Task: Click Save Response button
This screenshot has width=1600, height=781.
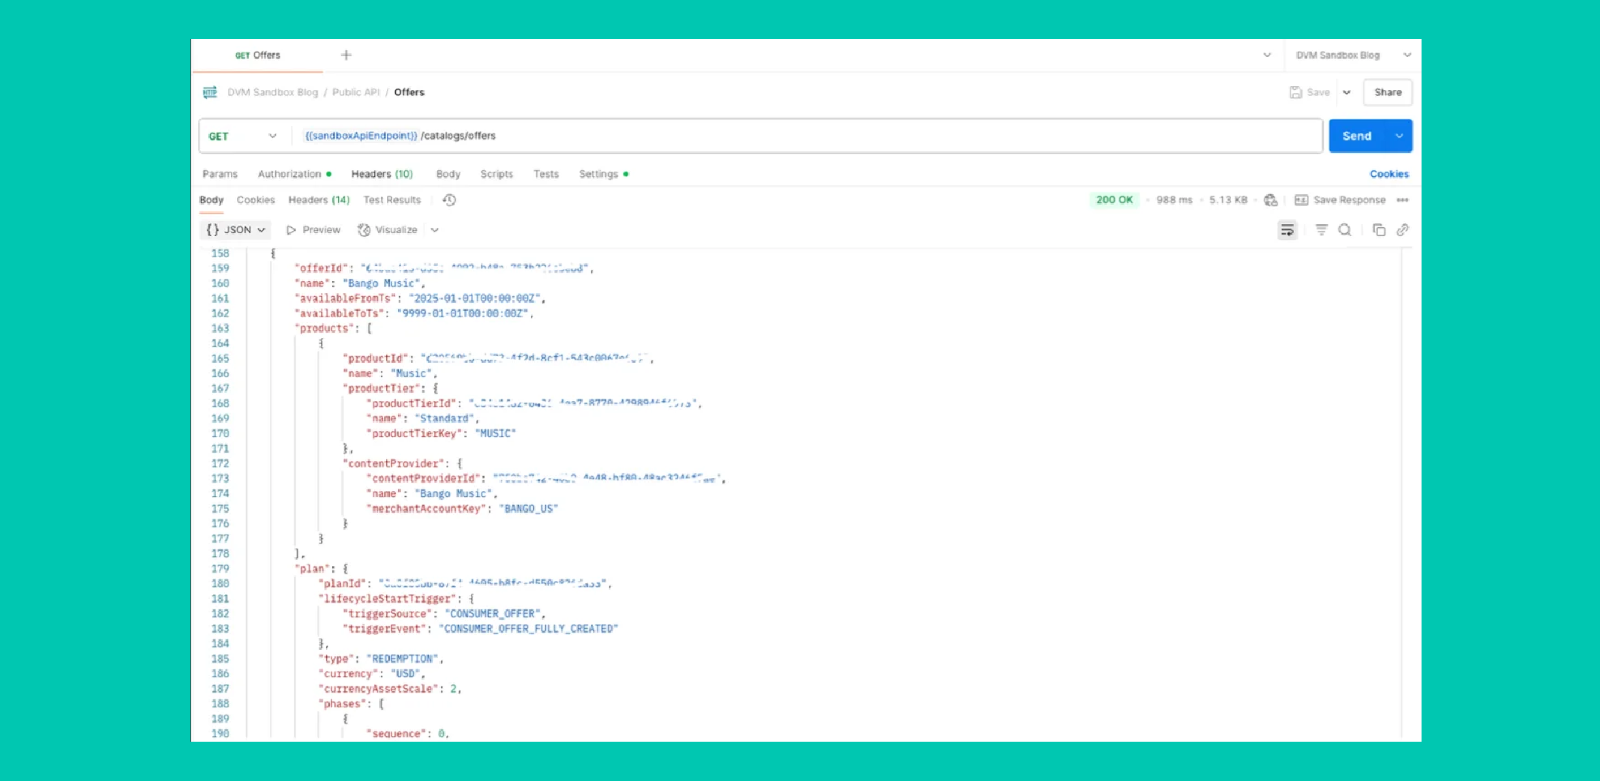Action: point(1340,200)
